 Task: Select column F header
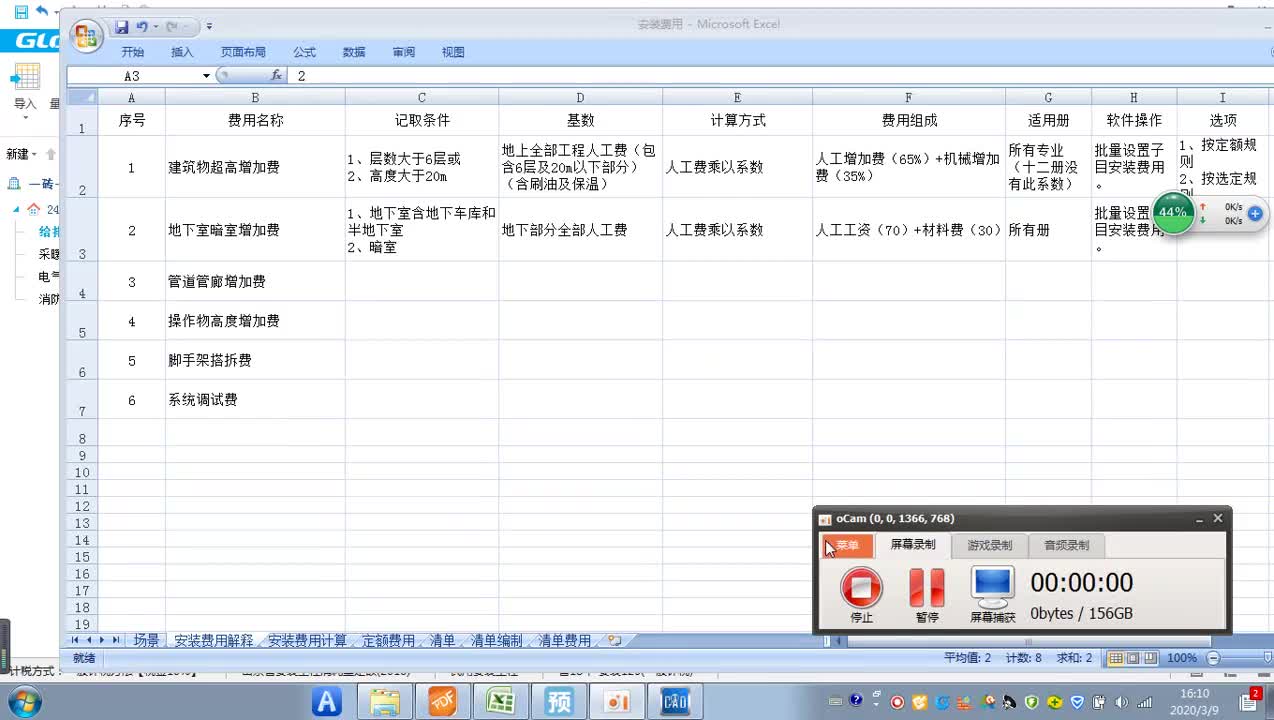coord(908,97)
